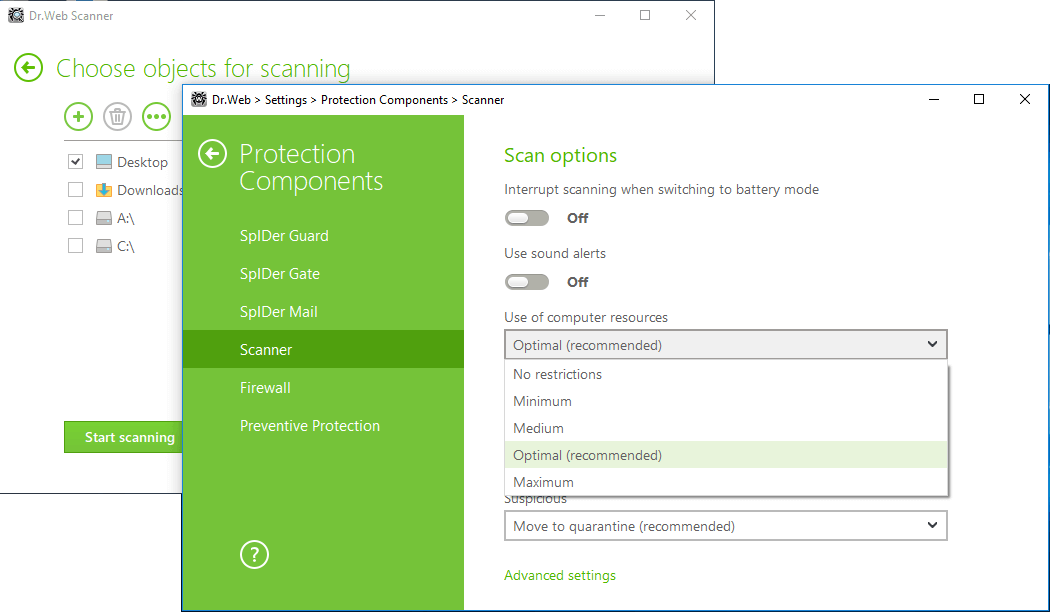Click the A:\ label in scan list
1050x612 pixels.
(126, 218)
